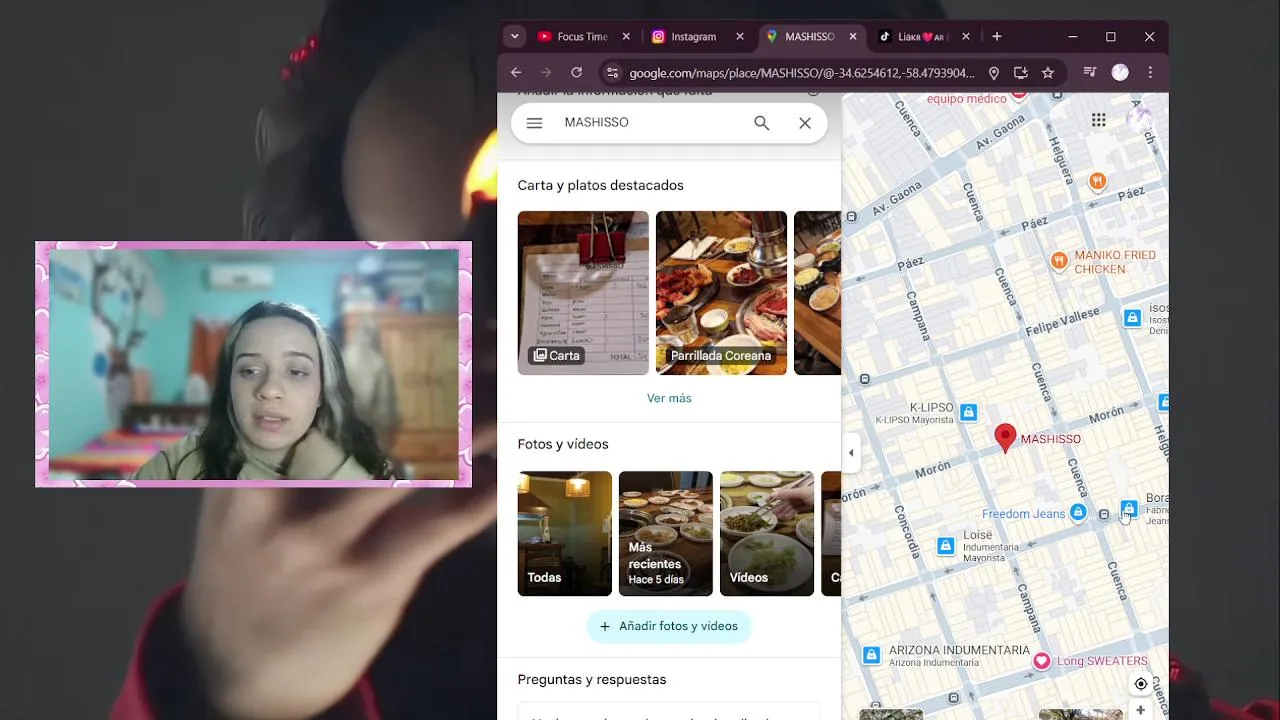This screenshot has height=720, width=1280.
Task: Open the tab search dropdown
Action: point(515,37)
